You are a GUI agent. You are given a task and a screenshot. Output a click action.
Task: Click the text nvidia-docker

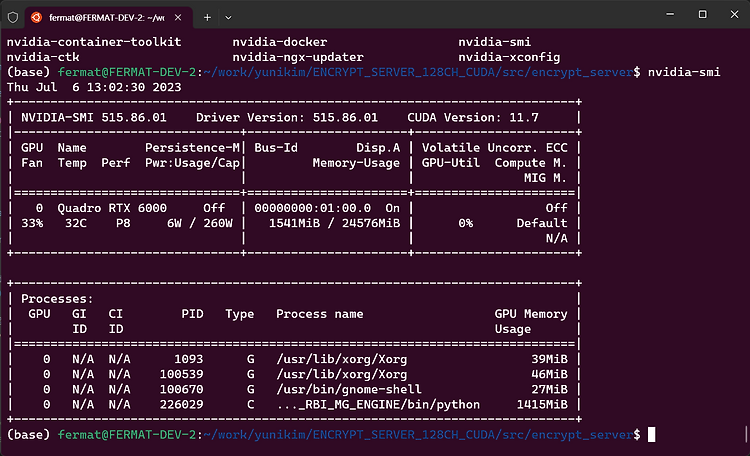coord(280,42)
